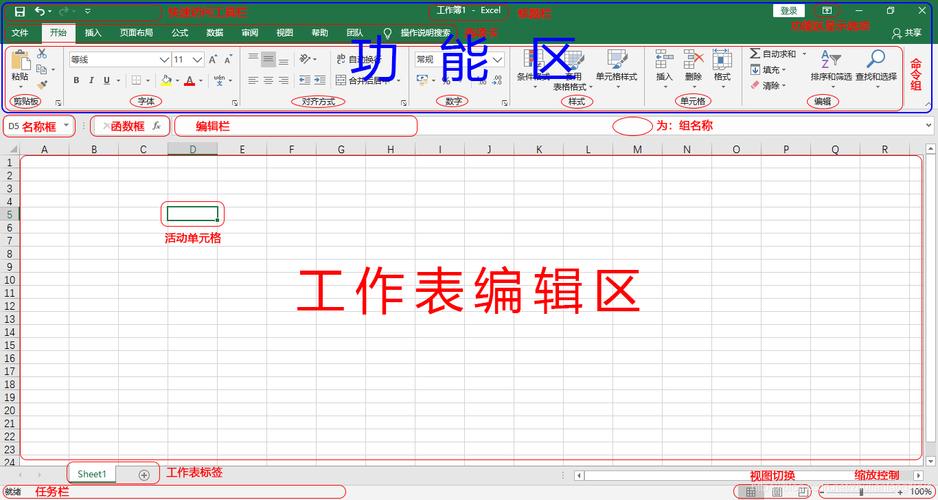Switch to the 公式 ribbon tab

(179, 33)
